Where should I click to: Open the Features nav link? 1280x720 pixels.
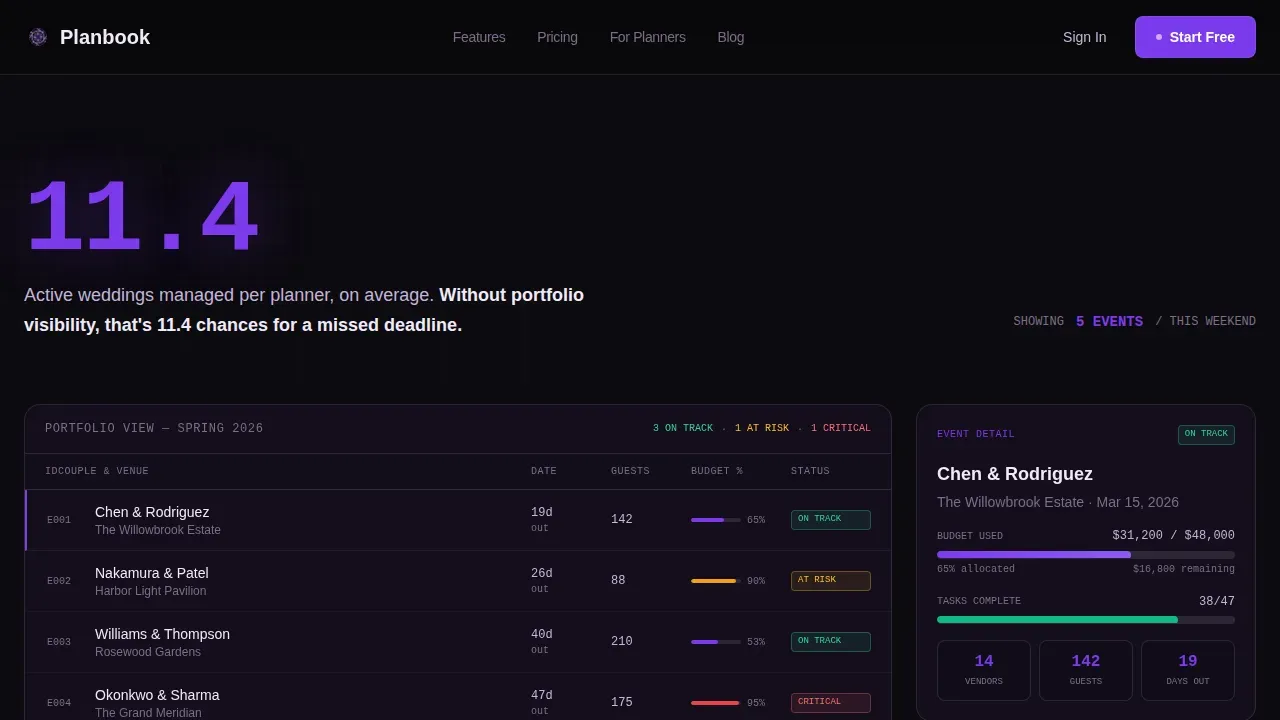(479, 37)
